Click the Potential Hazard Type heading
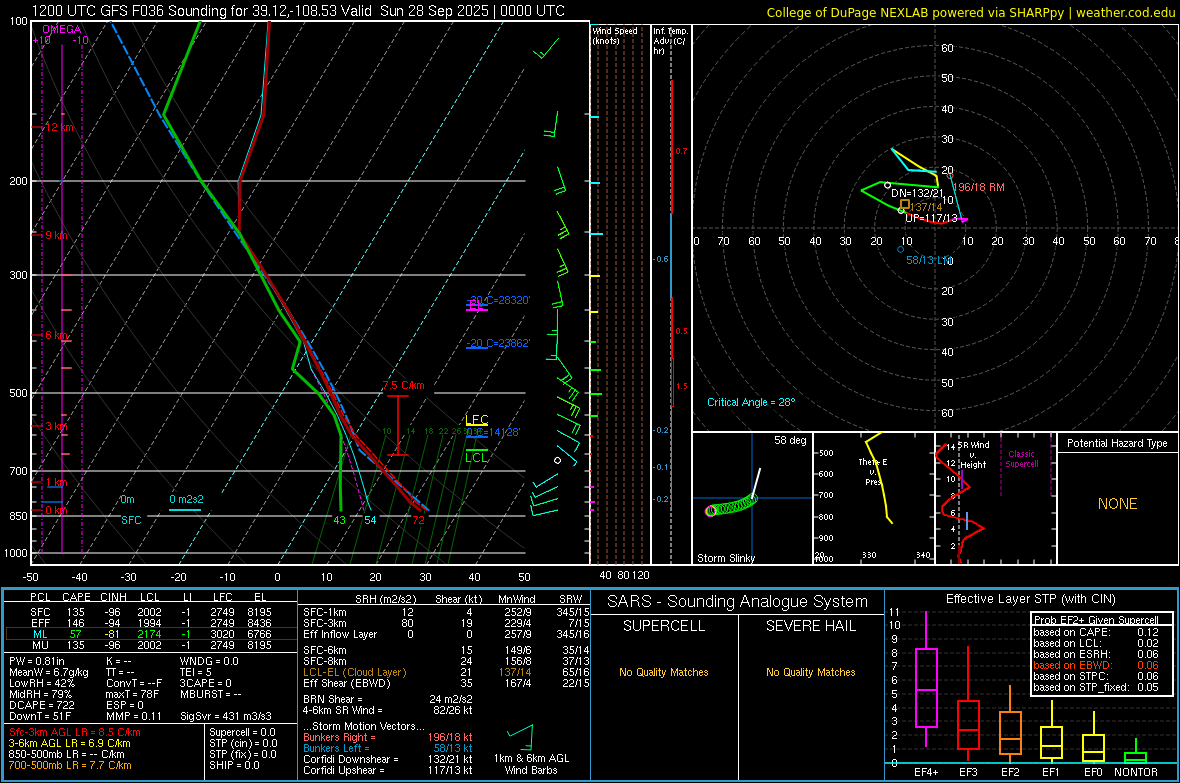This screenshot has height=783, width=1180. [1117, 443]
